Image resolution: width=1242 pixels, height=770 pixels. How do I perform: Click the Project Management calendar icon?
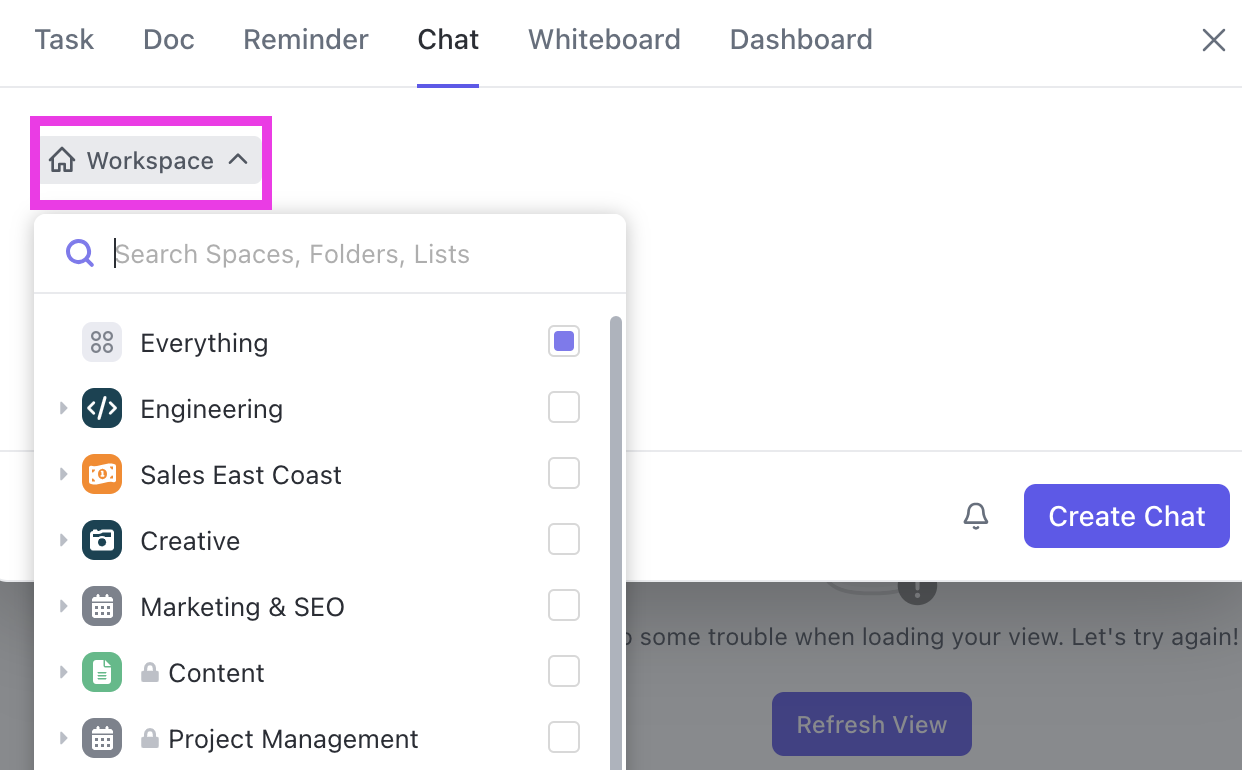point(102,738)
